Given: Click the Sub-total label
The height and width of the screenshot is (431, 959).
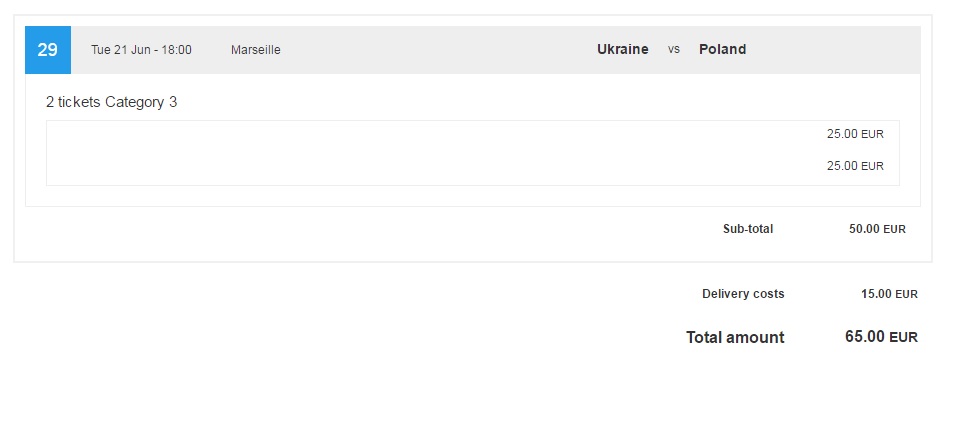Looking at the screenshot, I should [x=748, y=229].
